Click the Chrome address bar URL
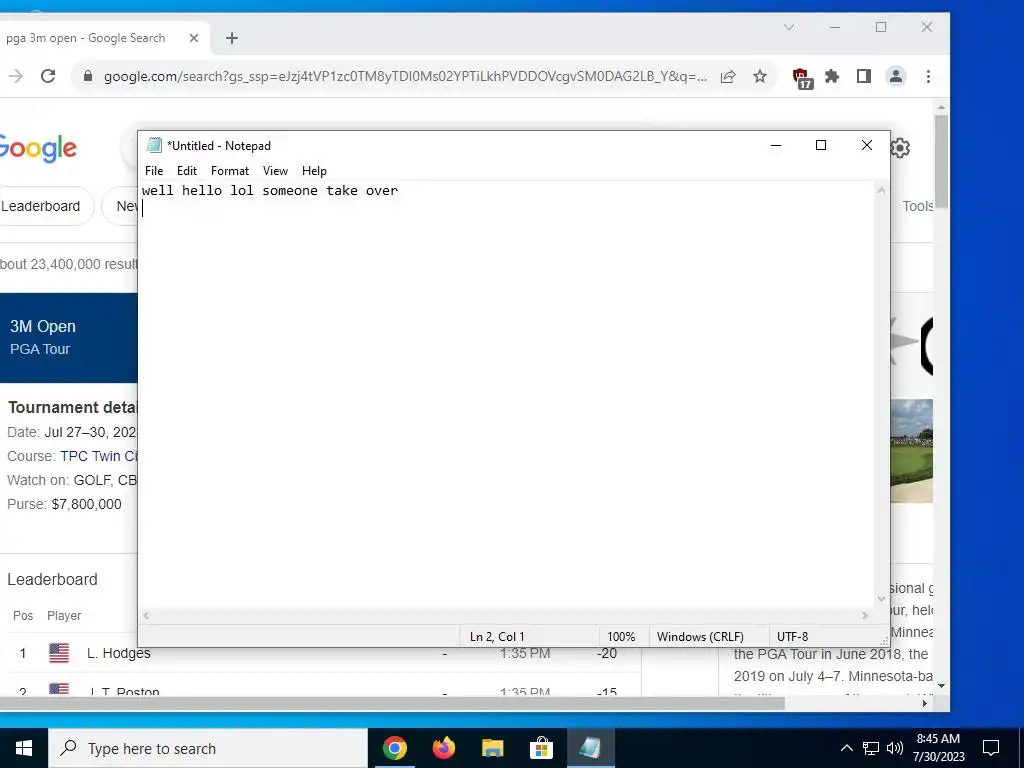This screenshot has width=1024, height=768. pyautogui.click(x=405, y=76)
